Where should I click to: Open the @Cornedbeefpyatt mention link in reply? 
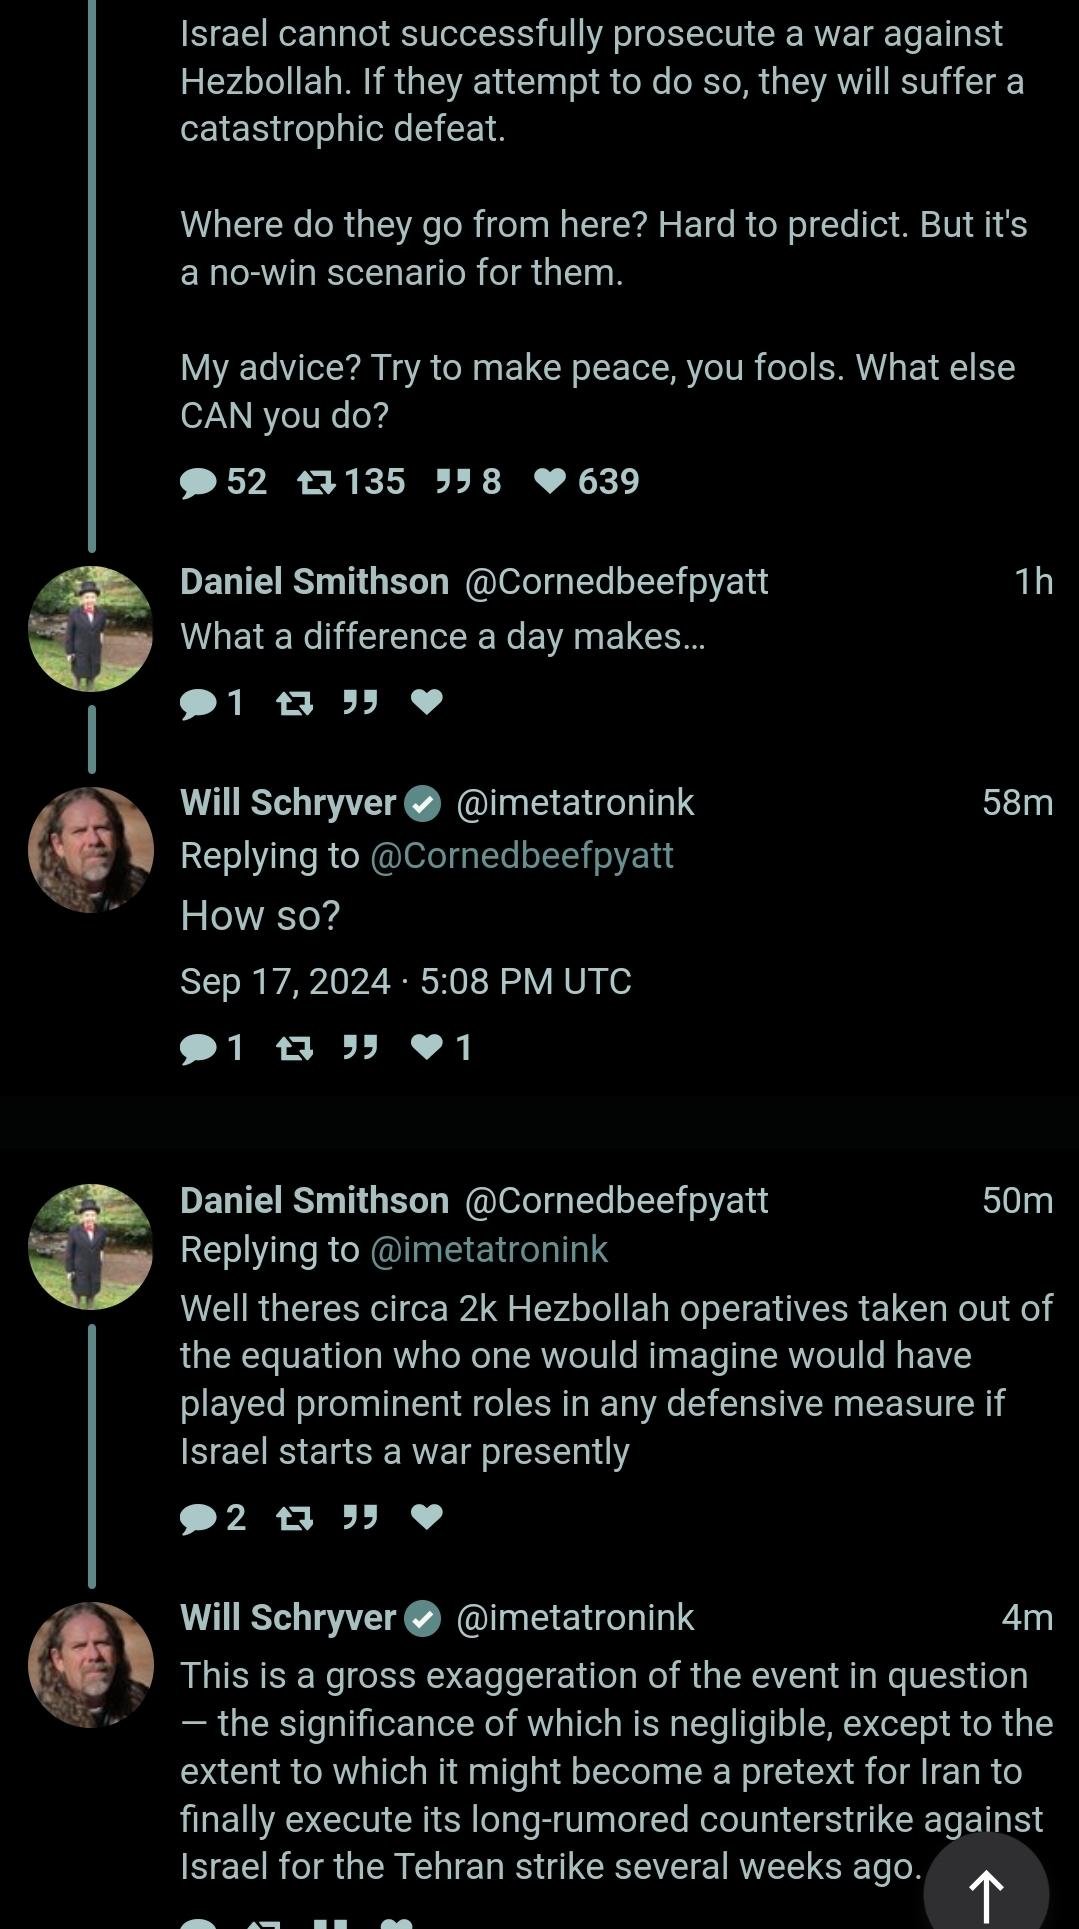point(521,856)
